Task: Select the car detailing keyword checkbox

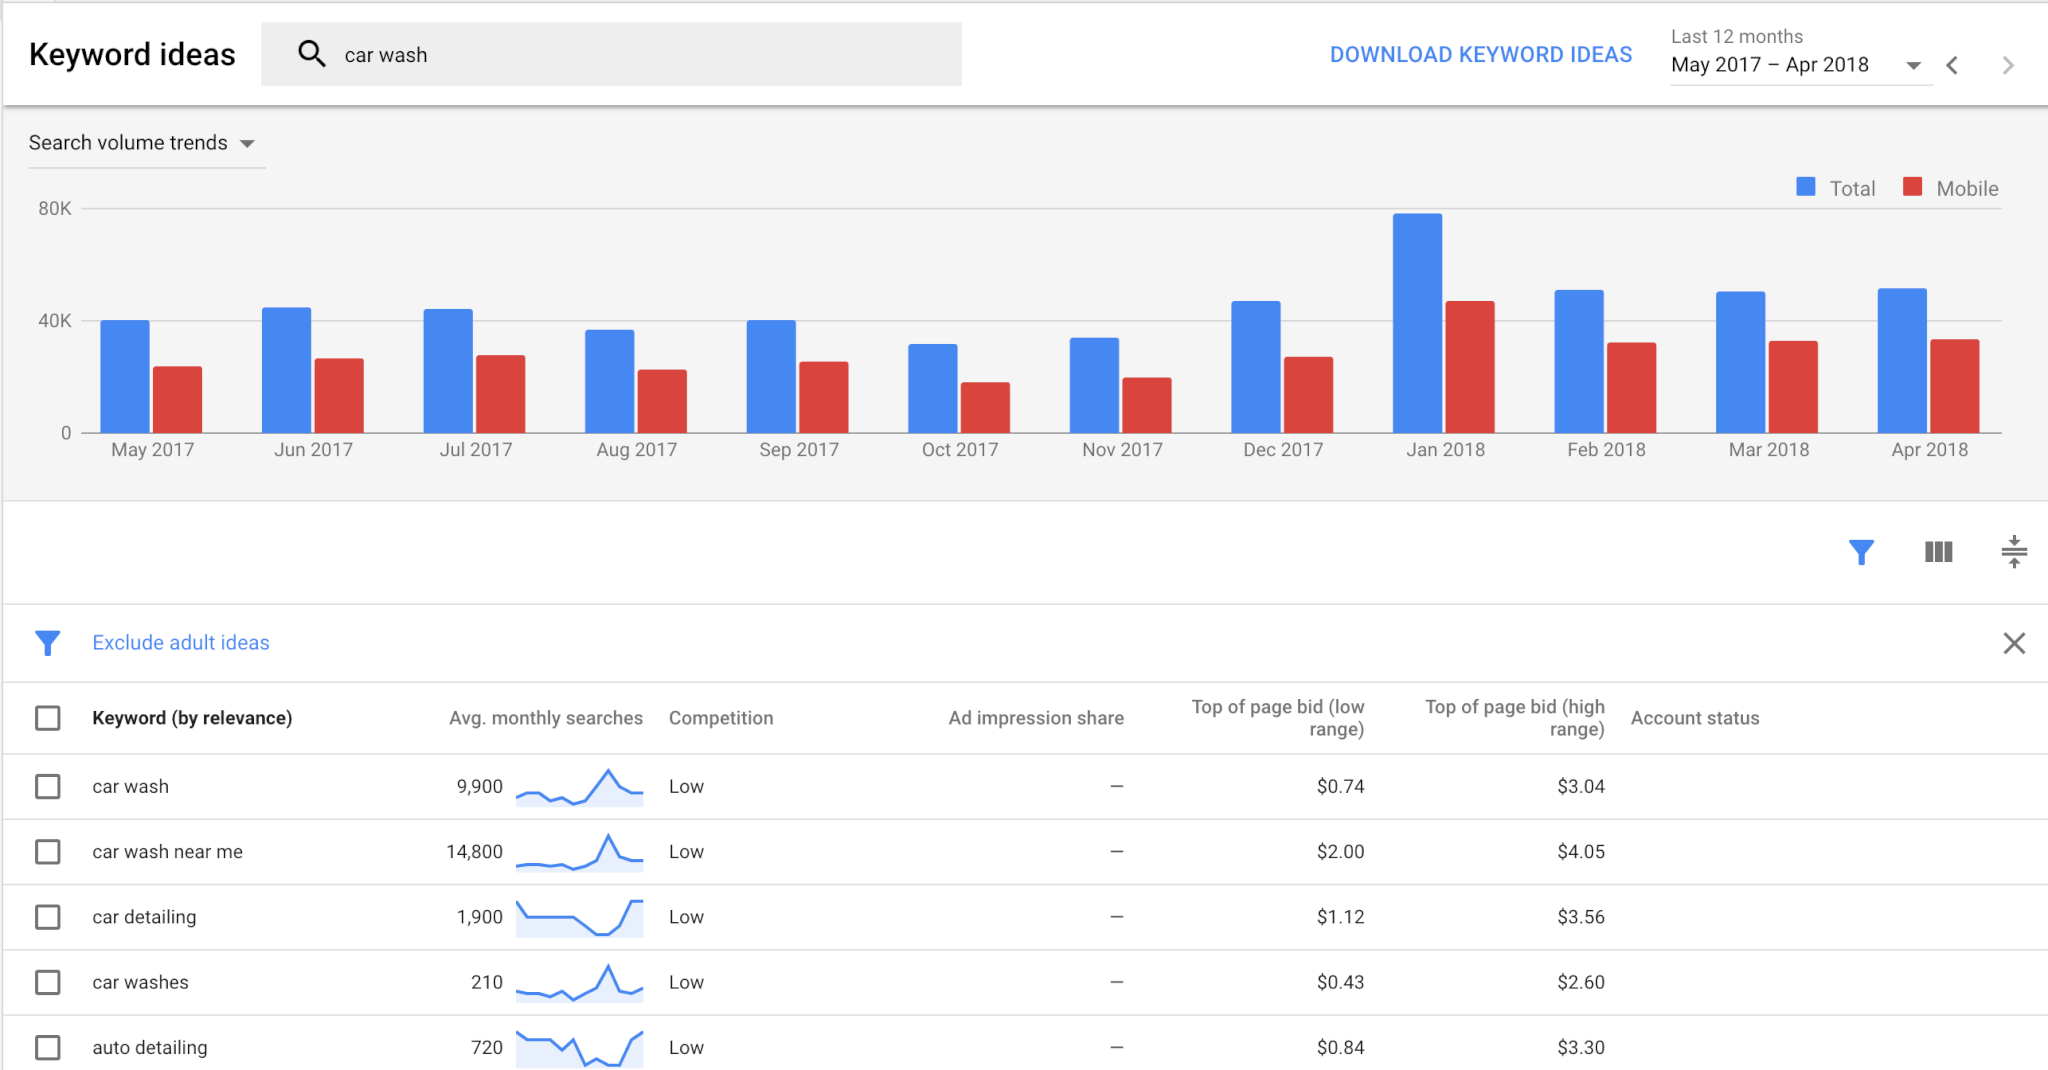Action: click(48, 916)
